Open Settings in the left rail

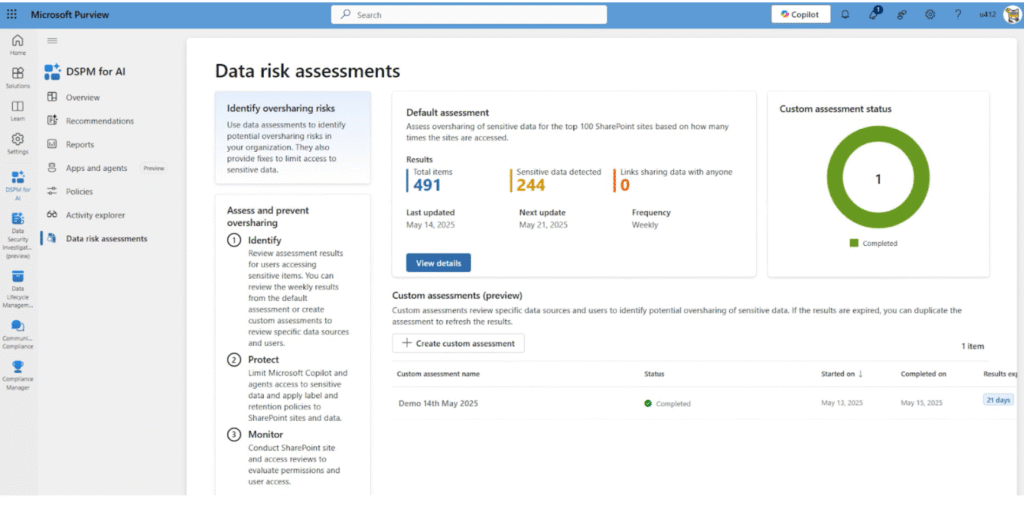[18, 143]
